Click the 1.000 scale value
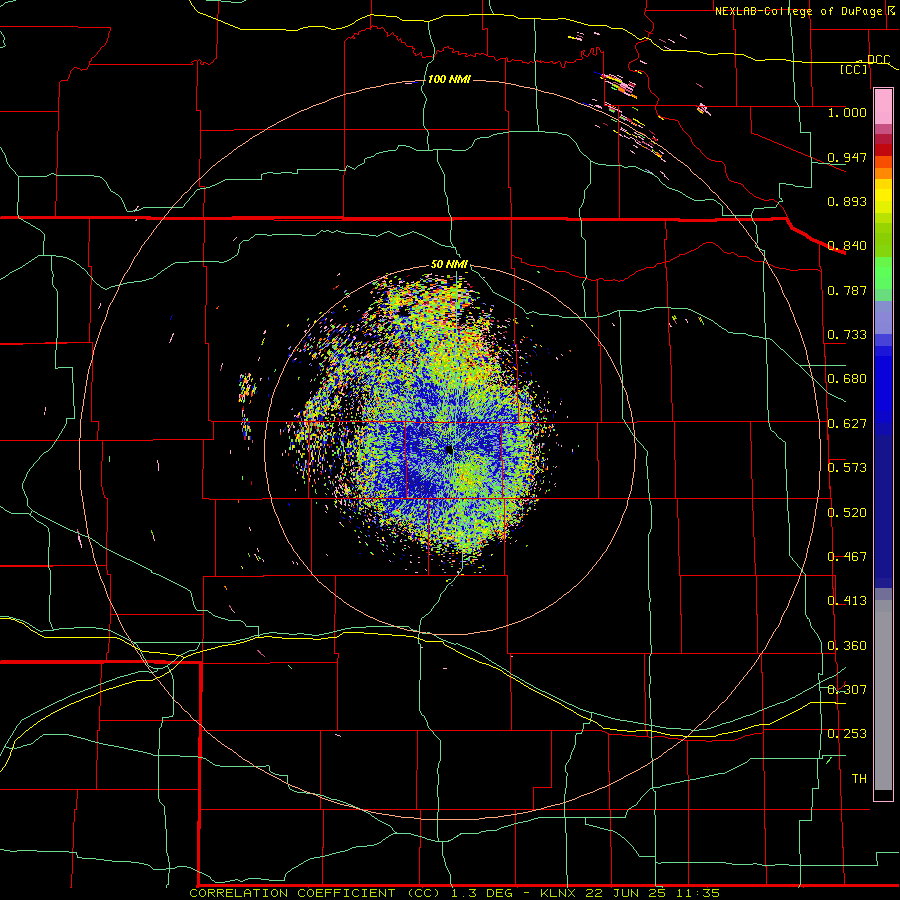The image size is (900, 900). click(x=847, y=112)
